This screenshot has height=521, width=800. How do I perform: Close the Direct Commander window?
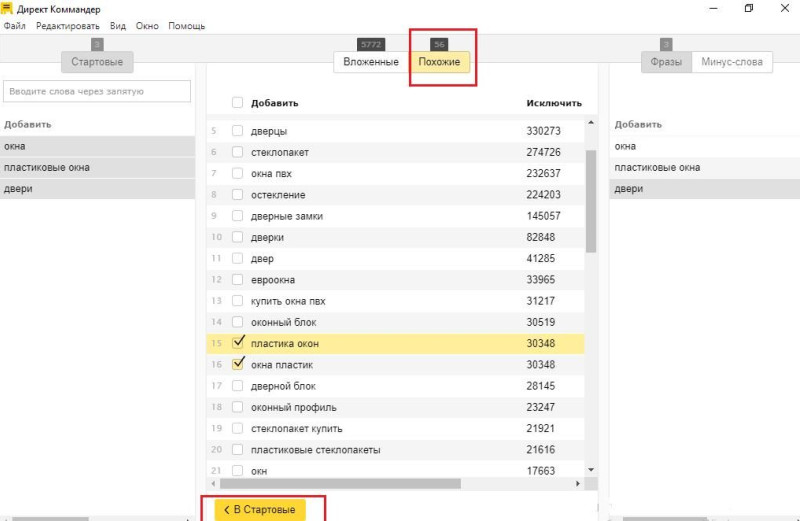(x=785, y=8)
